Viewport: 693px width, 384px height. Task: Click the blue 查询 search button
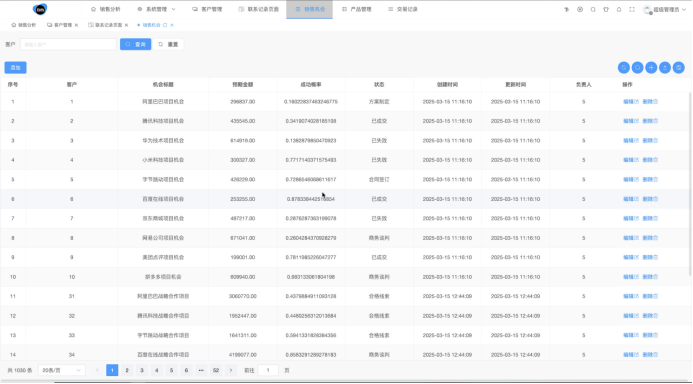coord(135,44)
